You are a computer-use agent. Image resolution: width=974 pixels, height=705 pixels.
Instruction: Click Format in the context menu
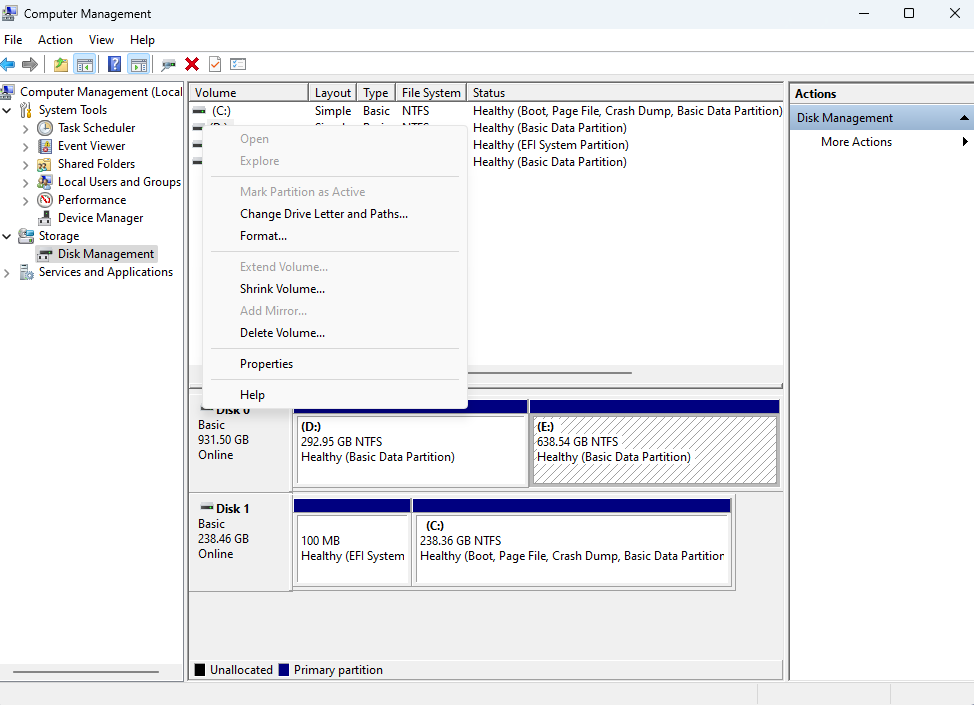262,235
